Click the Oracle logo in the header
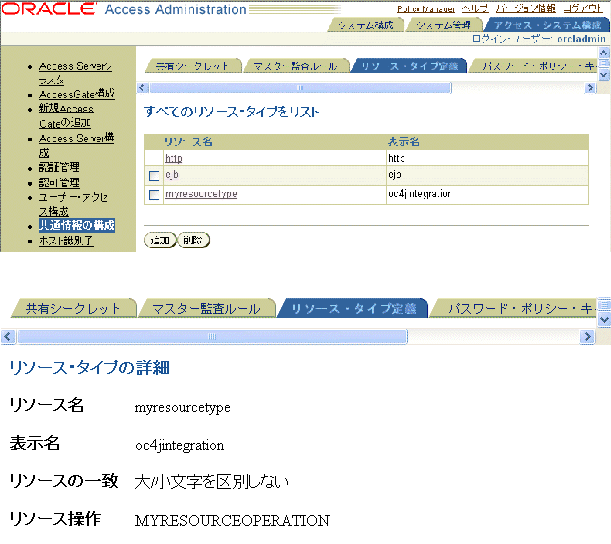The height and width of the screenshot is (544, 611). coord(49,9)
